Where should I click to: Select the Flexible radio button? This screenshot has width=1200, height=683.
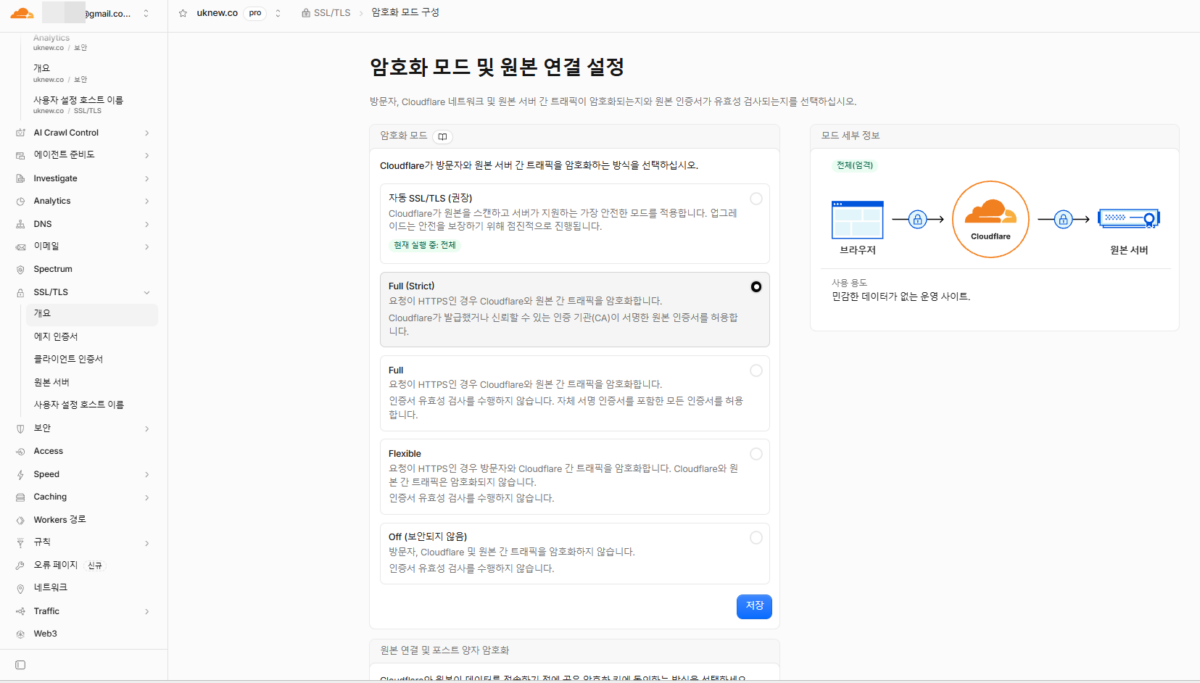(756, 454)
